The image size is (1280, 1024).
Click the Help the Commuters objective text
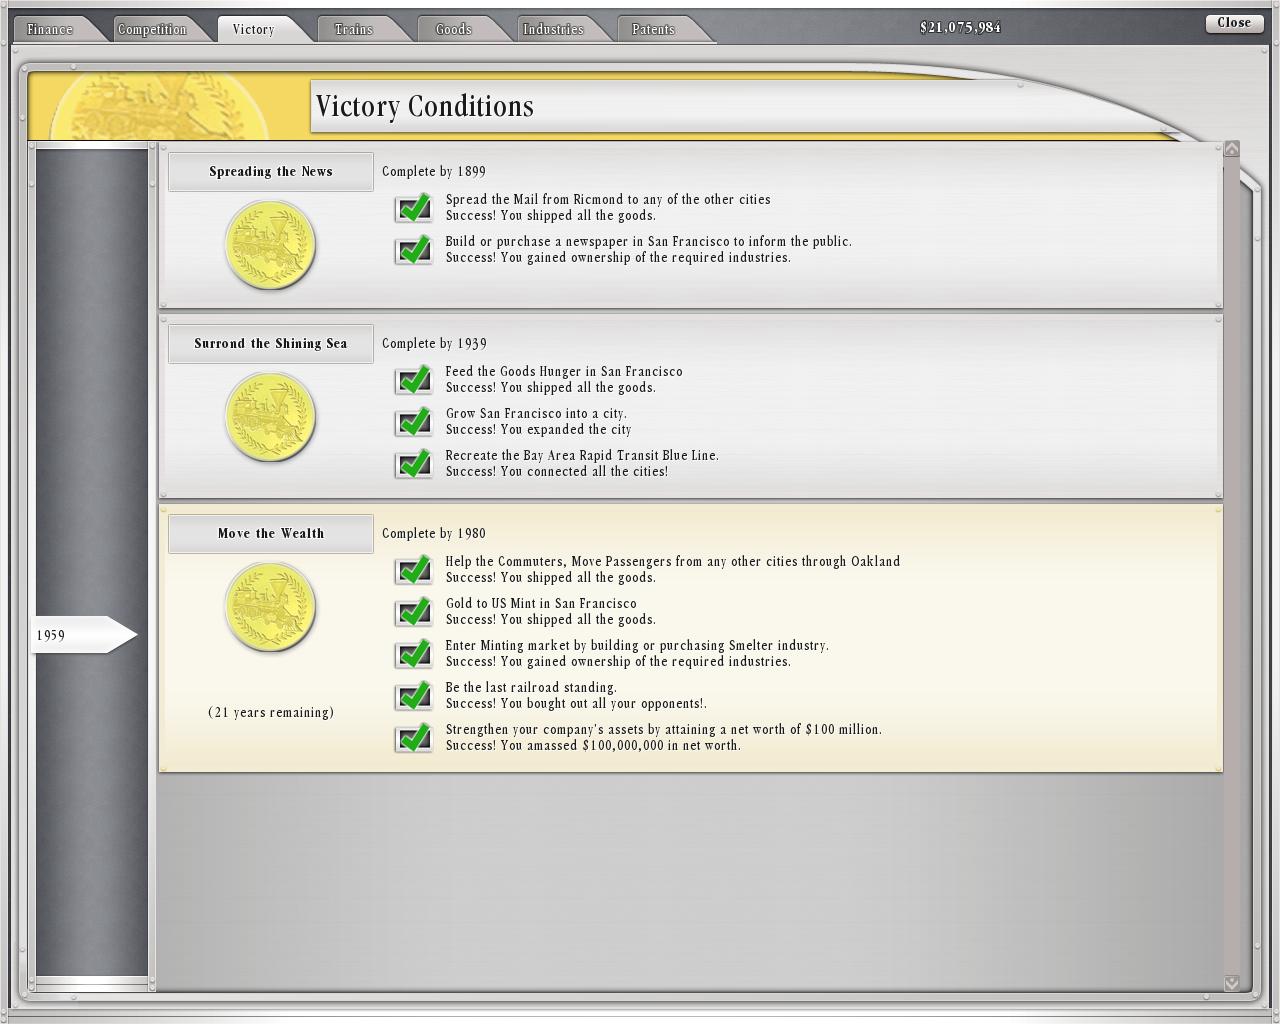click(x=673, y=562)
